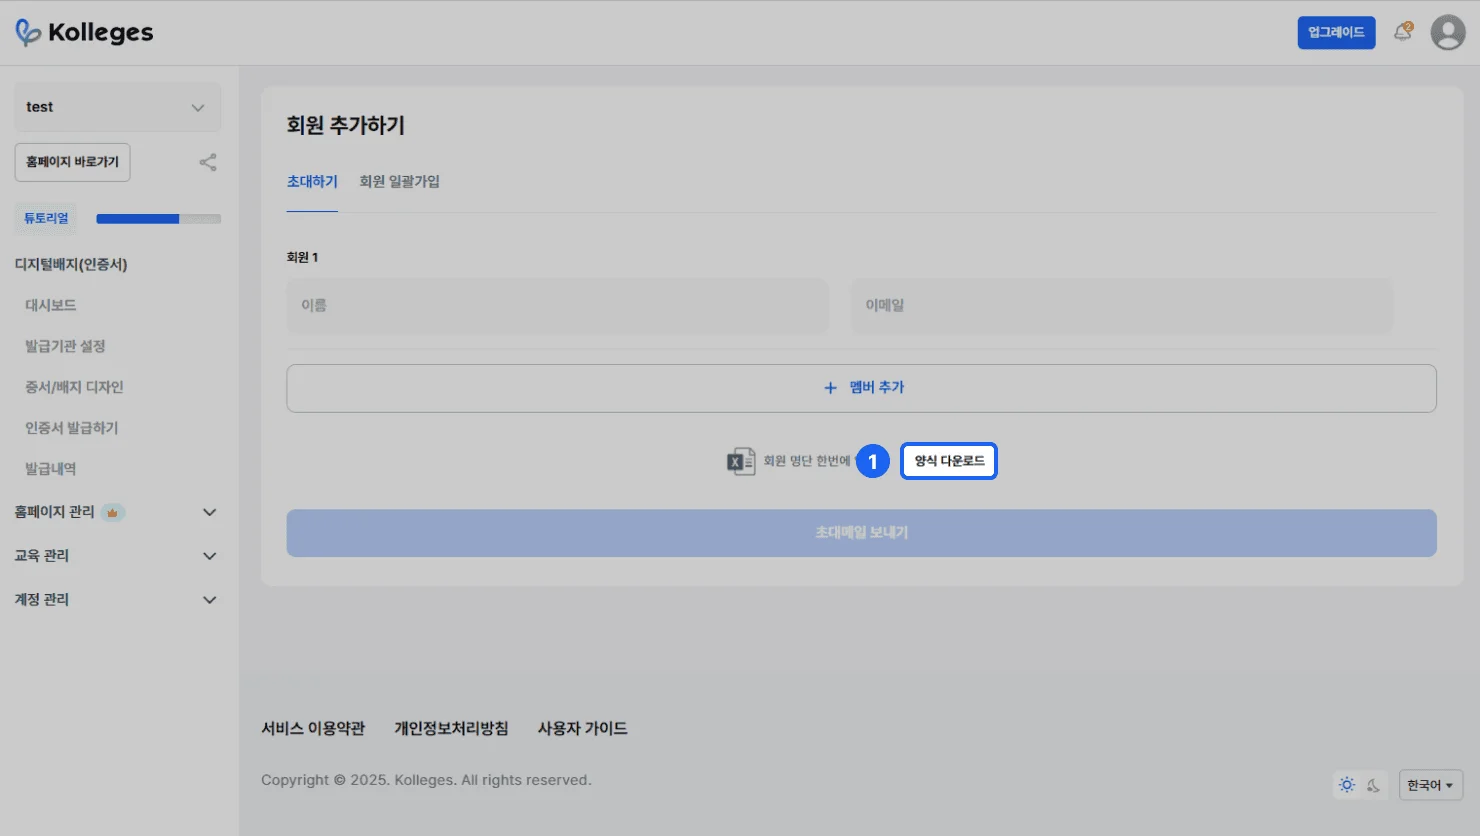Select the 초대하기 tab
This screenshot has width=1480, height=836.
click(x=312, y=182)
